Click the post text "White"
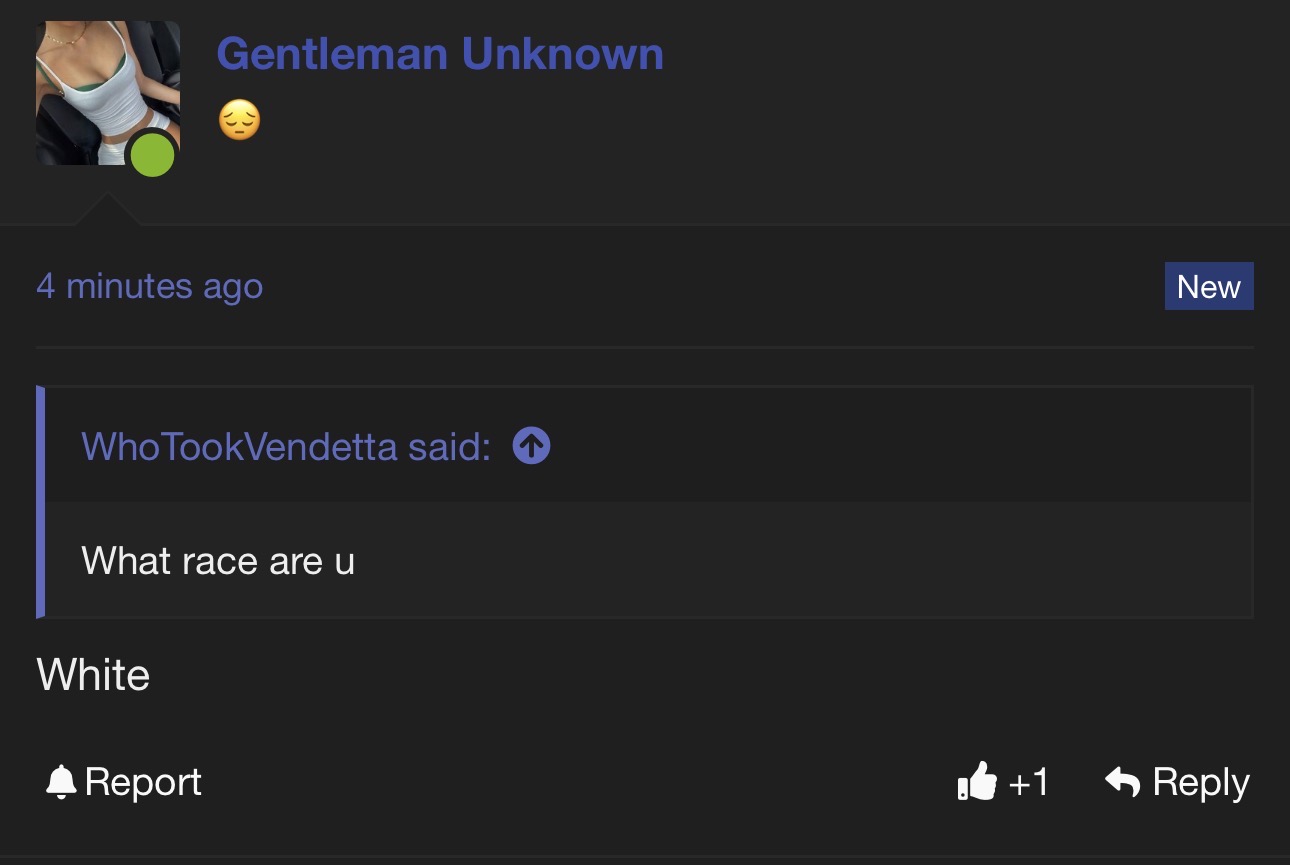 tap(93, 675)
